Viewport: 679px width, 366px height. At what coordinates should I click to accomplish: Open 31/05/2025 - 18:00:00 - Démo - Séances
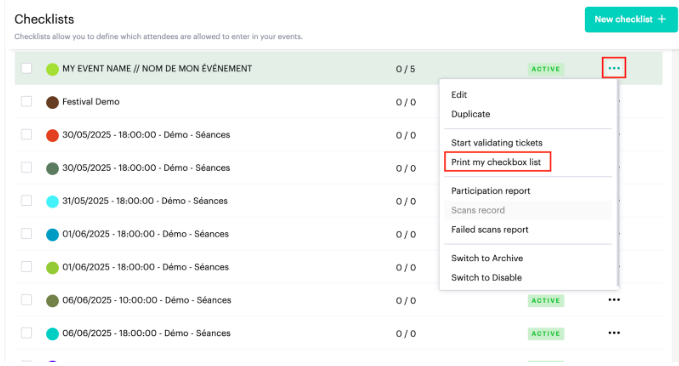click(x=145, y=201)
